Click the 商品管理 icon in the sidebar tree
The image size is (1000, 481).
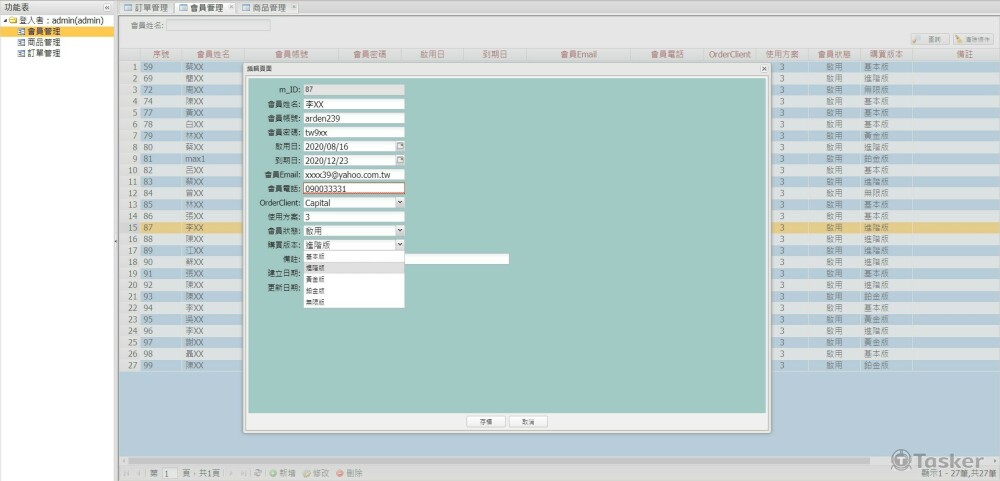click(21, 43)
